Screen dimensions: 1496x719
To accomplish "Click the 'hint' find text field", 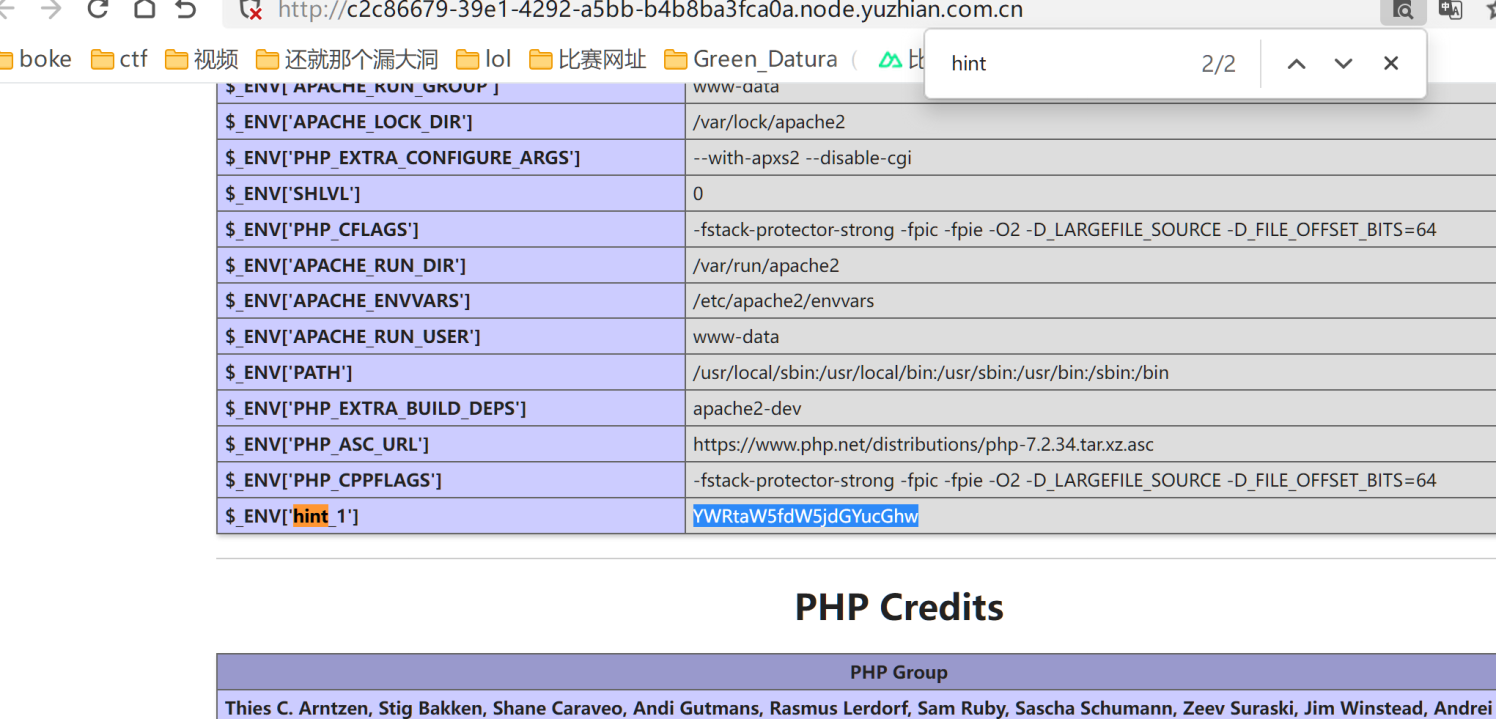I will point(1060,64).
